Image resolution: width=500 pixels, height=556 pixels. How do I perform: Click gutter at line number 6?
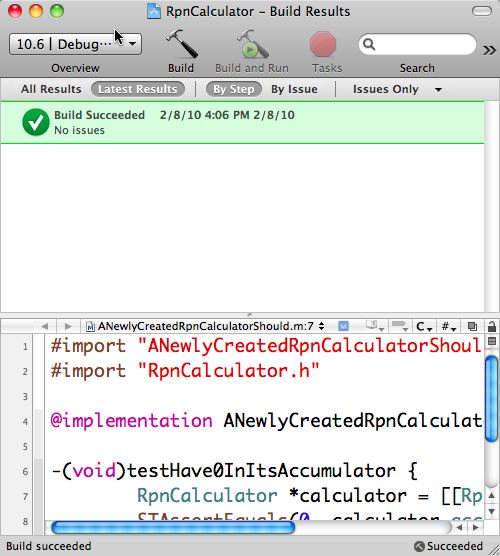(25, 471)
